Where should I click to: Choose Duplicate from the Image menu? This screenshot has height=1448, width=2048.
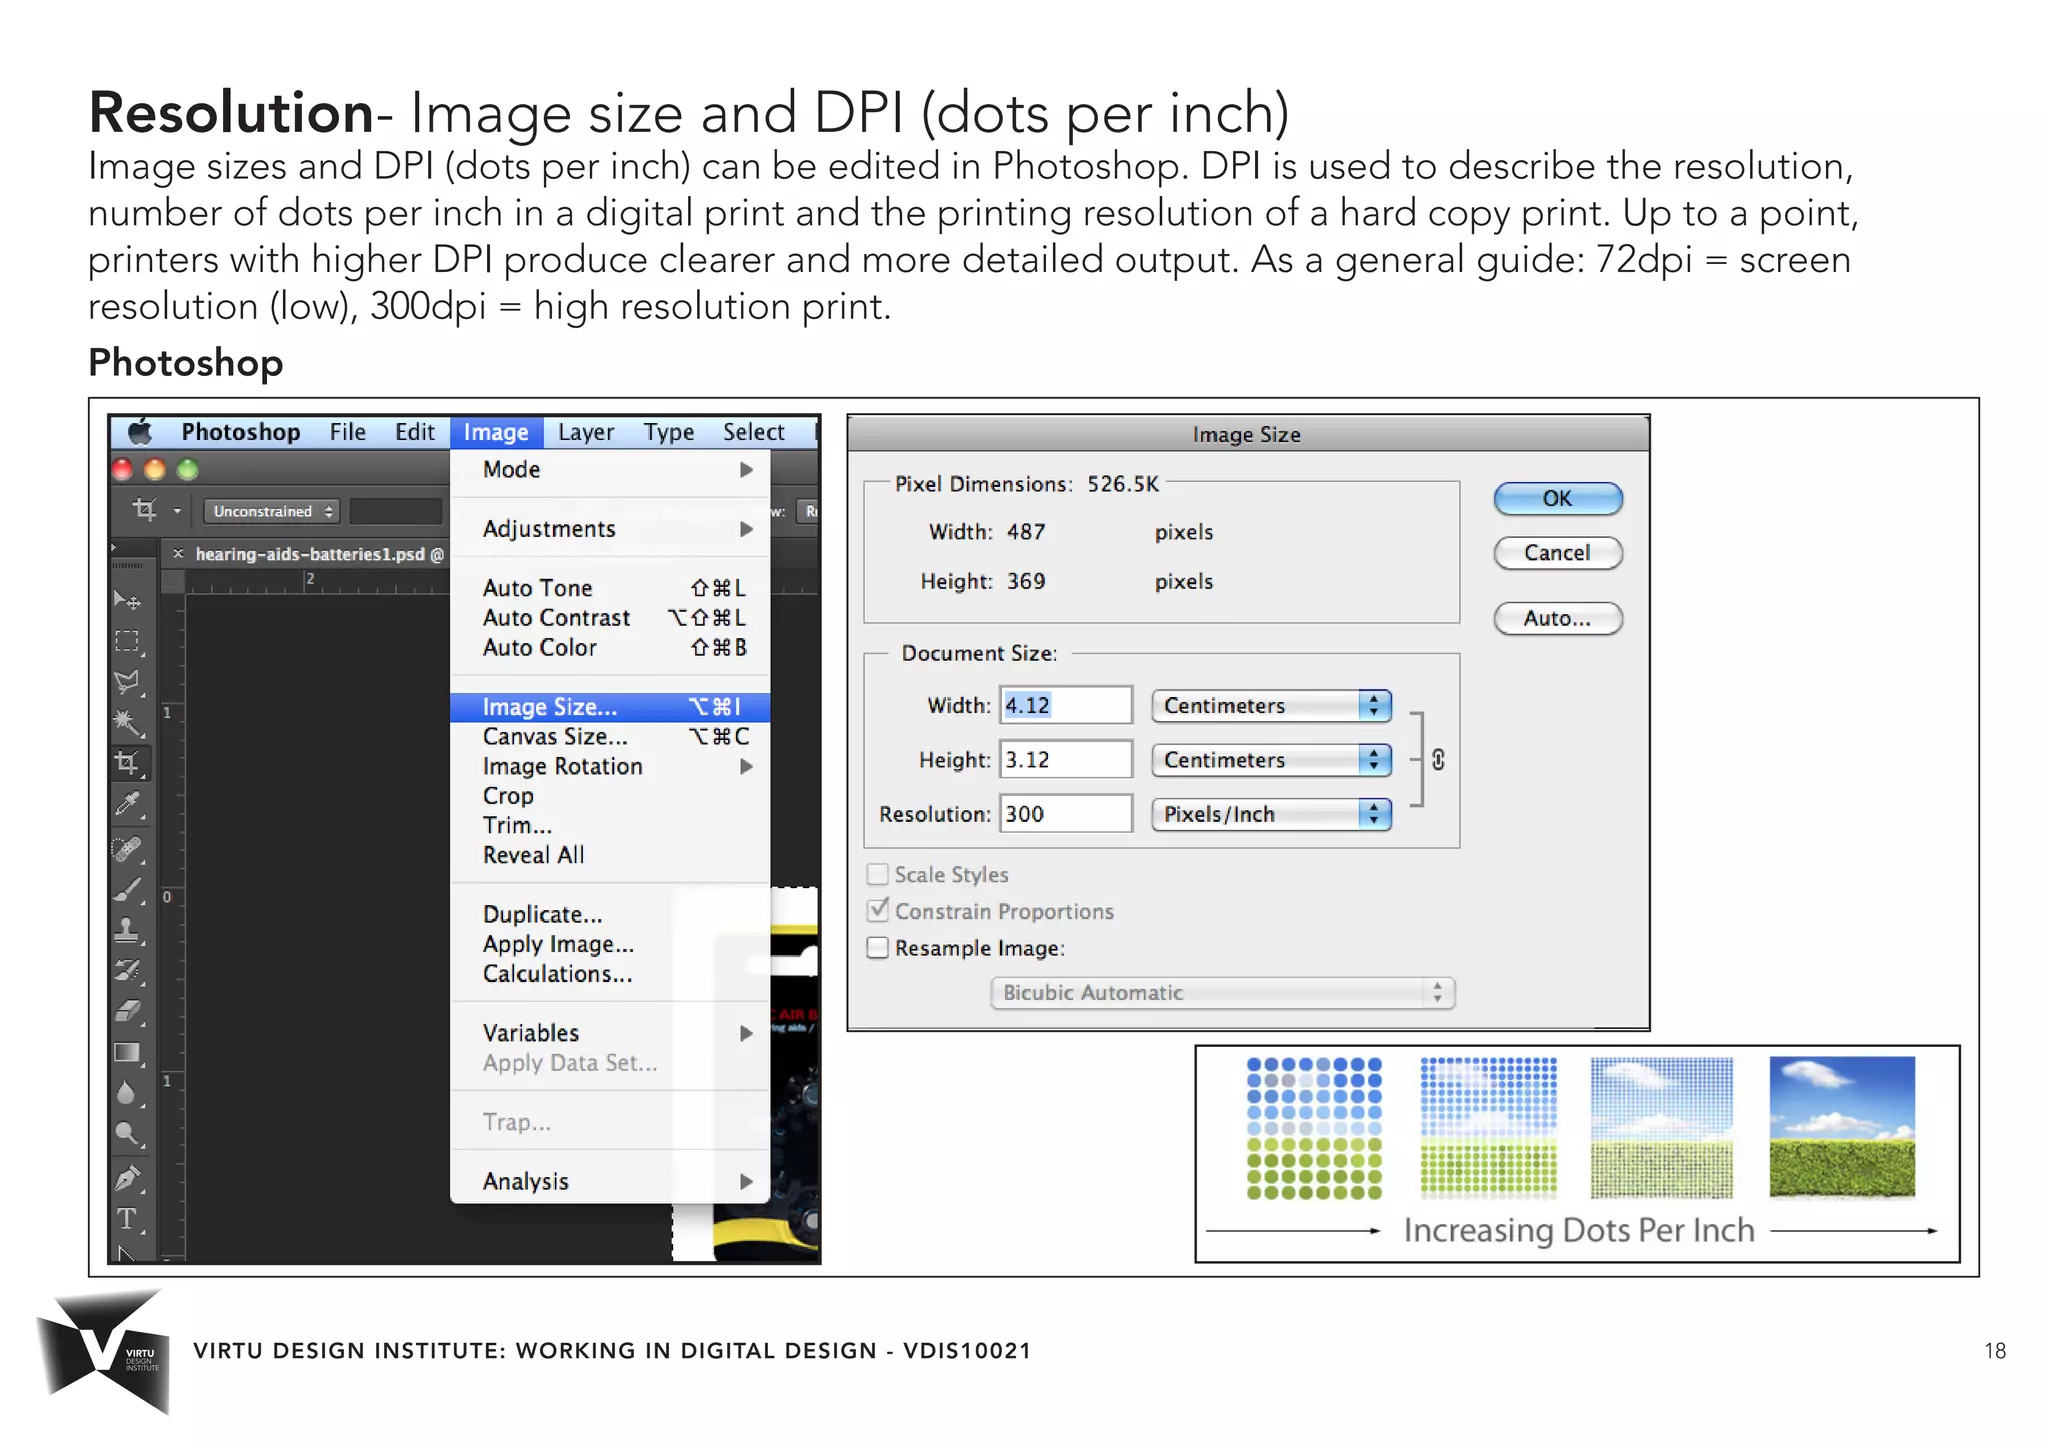[610, 914]
